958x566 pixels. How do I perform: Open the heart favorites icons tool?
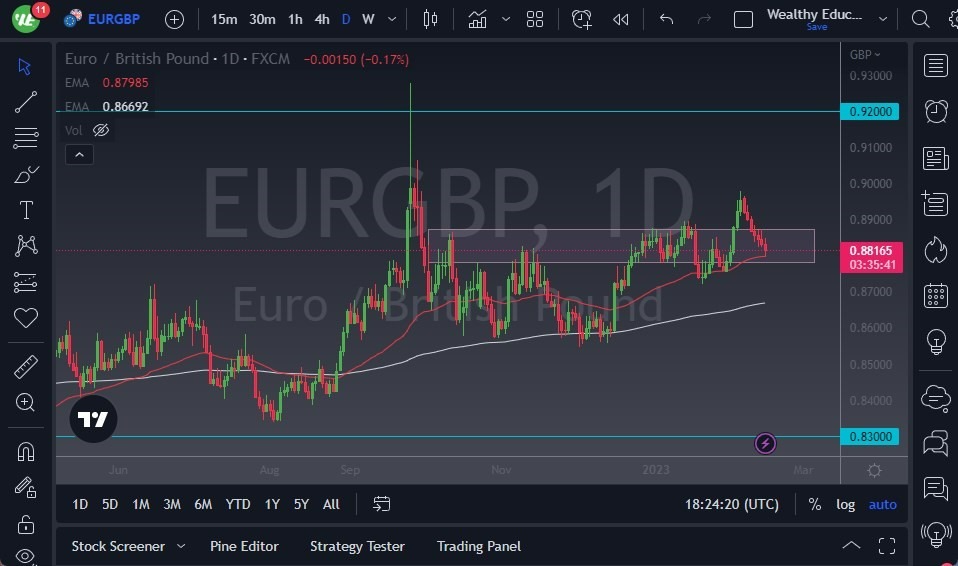point(26,318)
